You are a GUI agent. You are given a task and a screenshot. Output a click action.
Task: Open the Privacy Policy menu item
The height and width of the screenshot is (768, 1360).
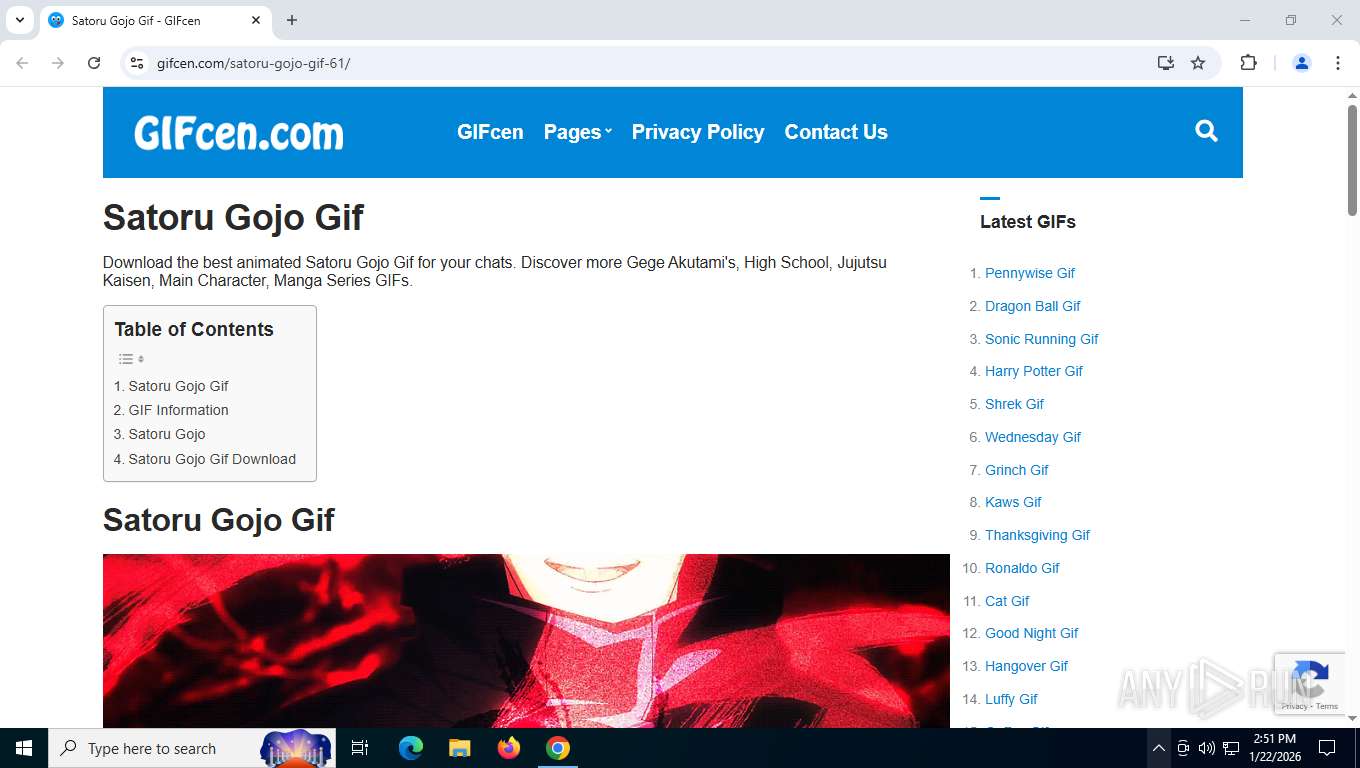(698, 132)
